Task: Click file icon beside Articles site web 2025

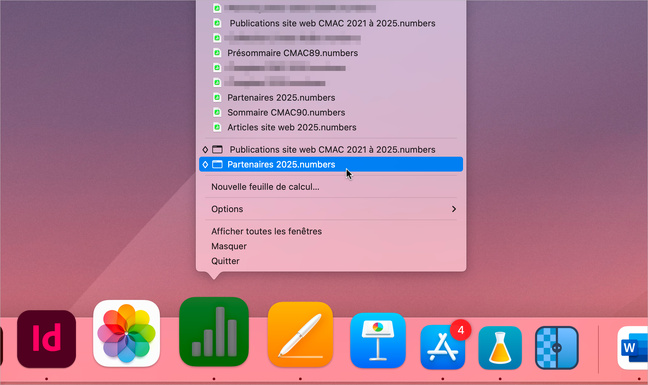Action: [217, 127]
